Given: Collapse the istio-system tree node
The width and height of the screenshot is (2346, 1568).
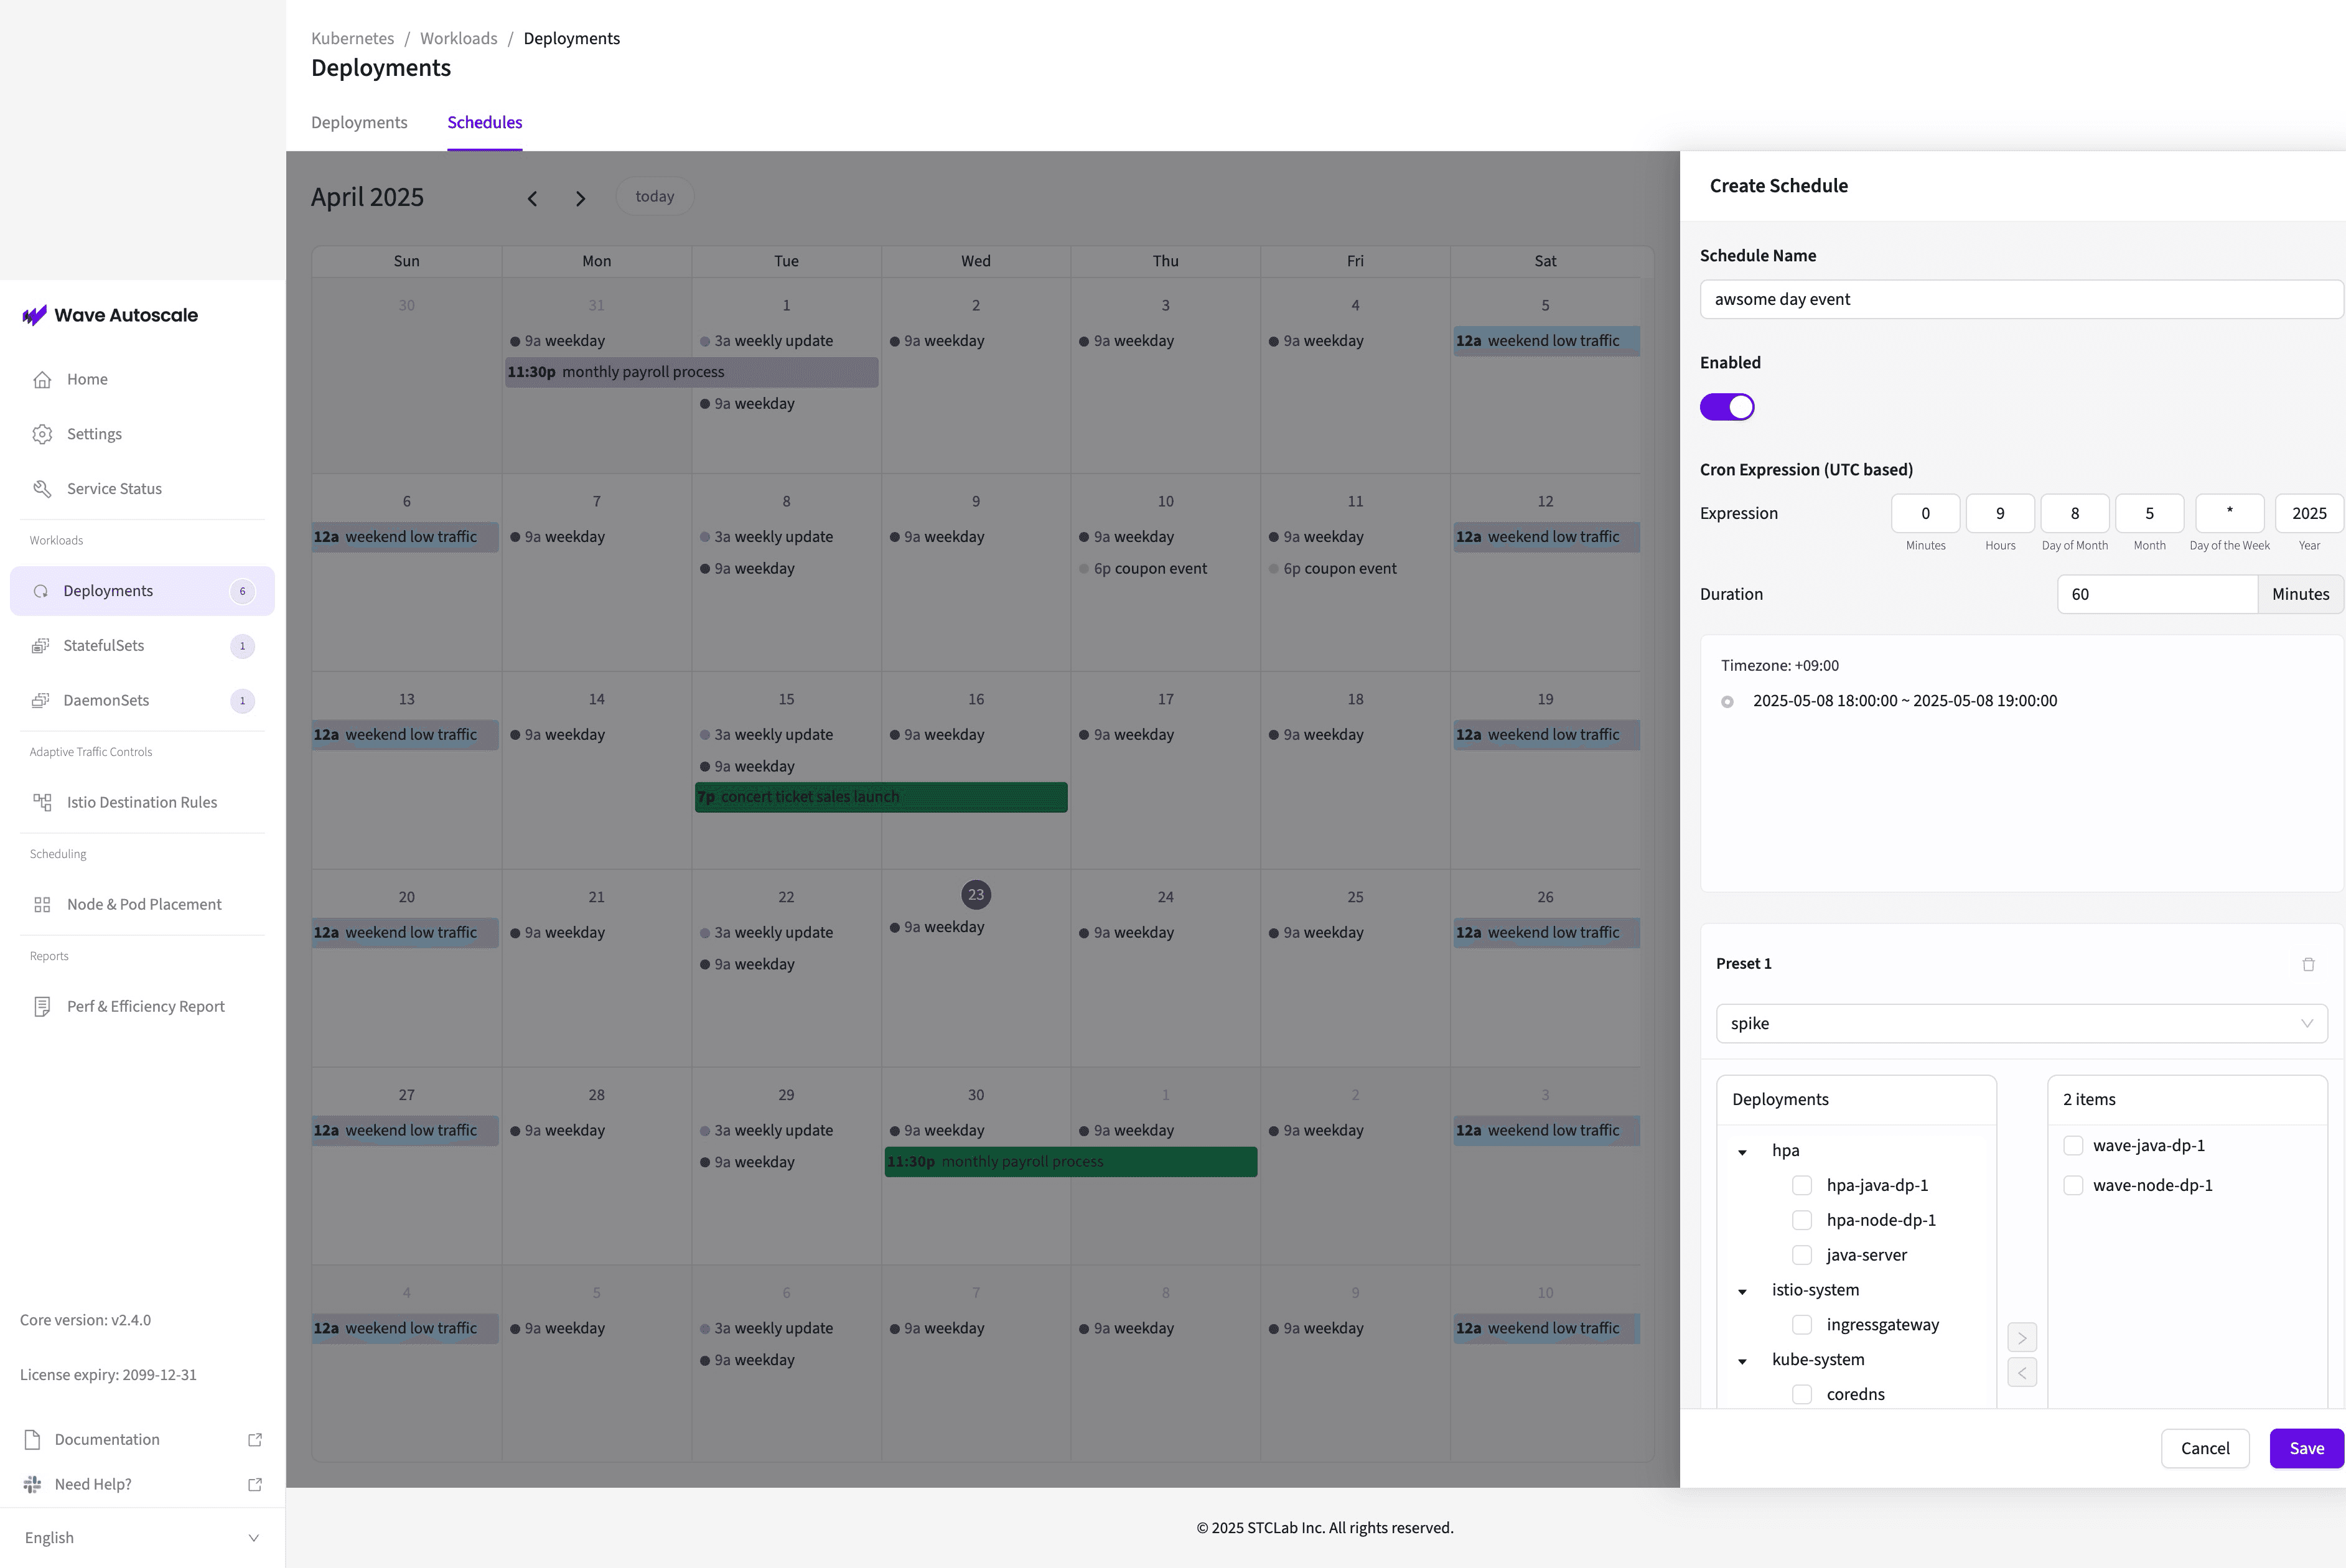Looking at the screenshot, I should tap(1742, 1292).
